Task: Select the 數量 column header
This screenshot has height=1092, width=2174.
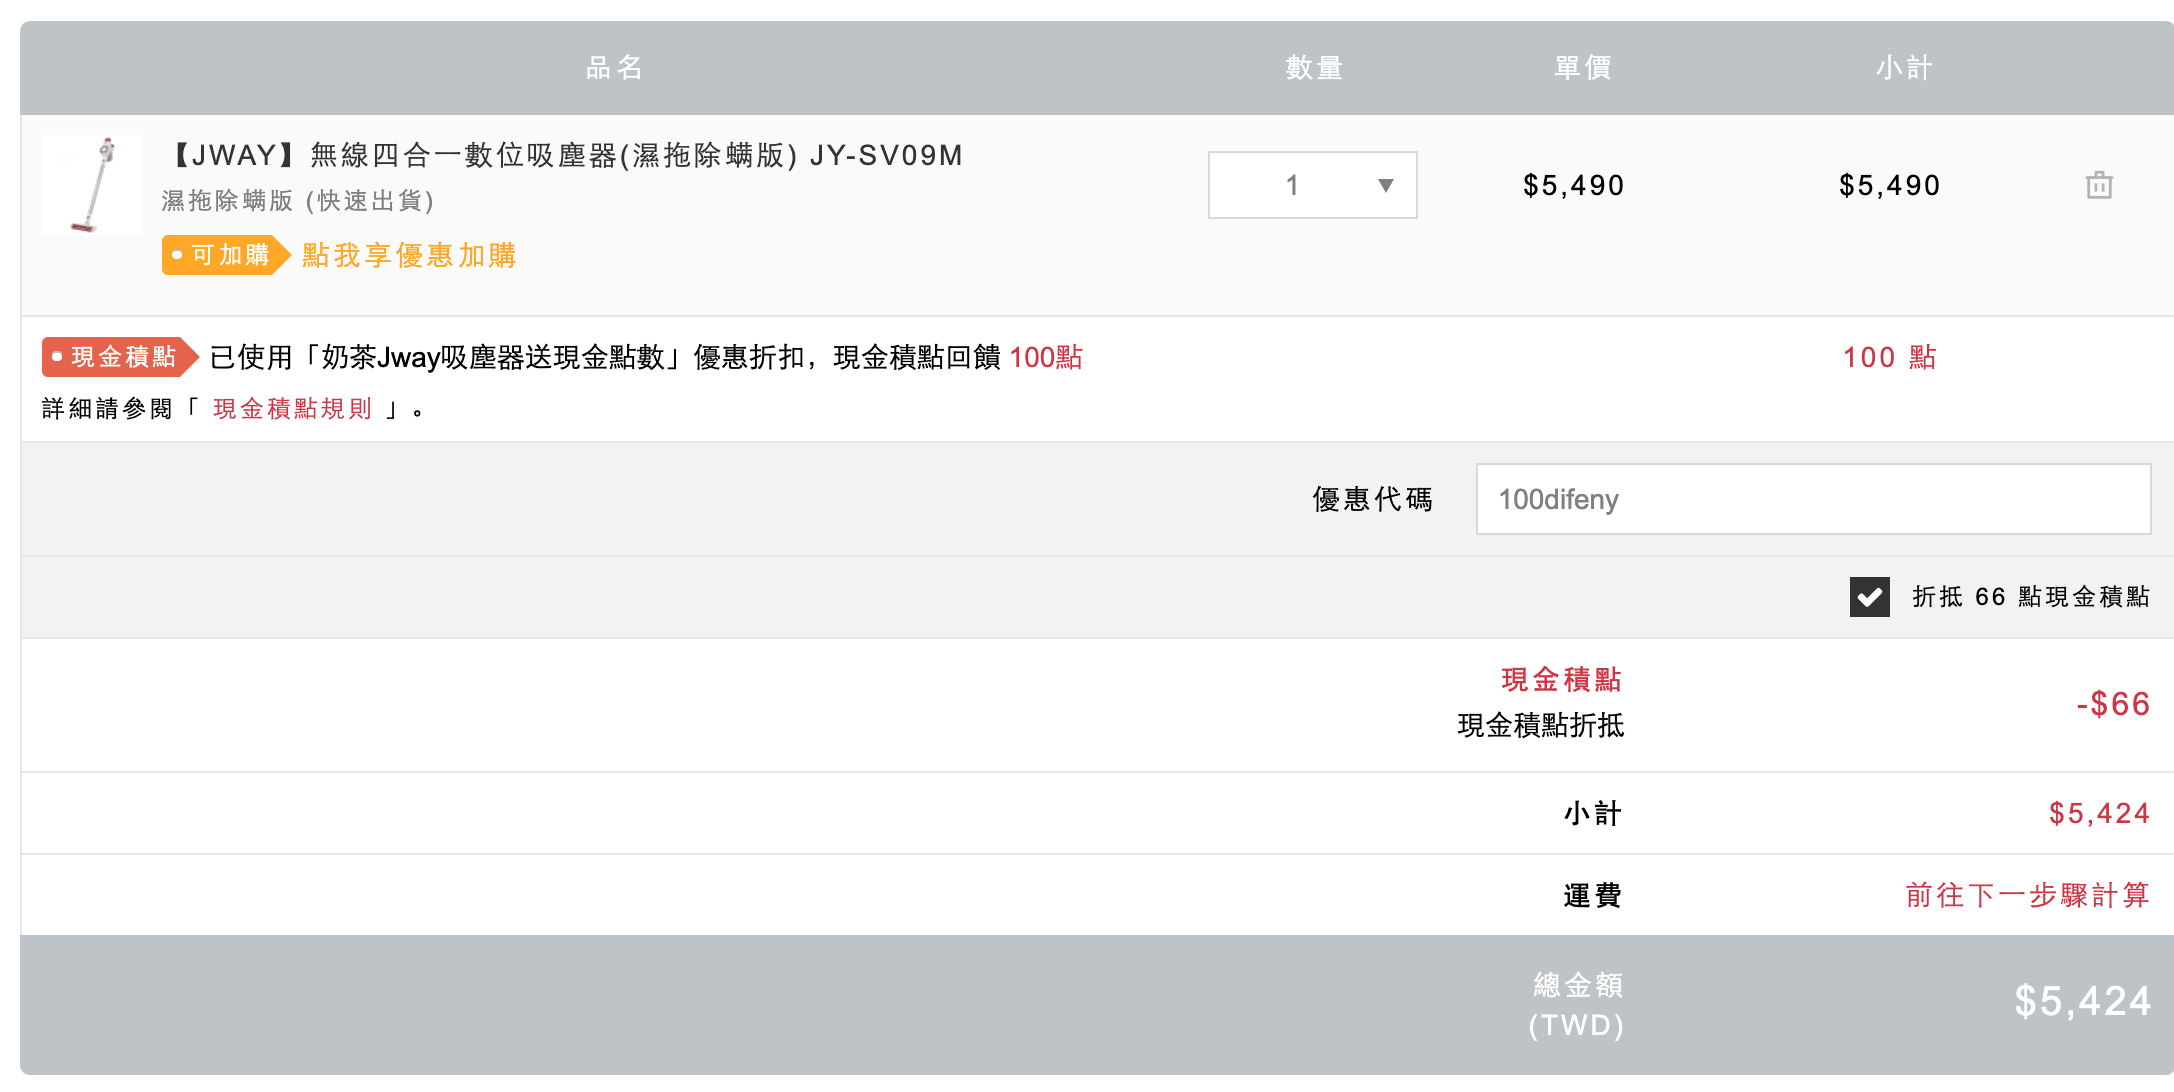Action: 1314,68
